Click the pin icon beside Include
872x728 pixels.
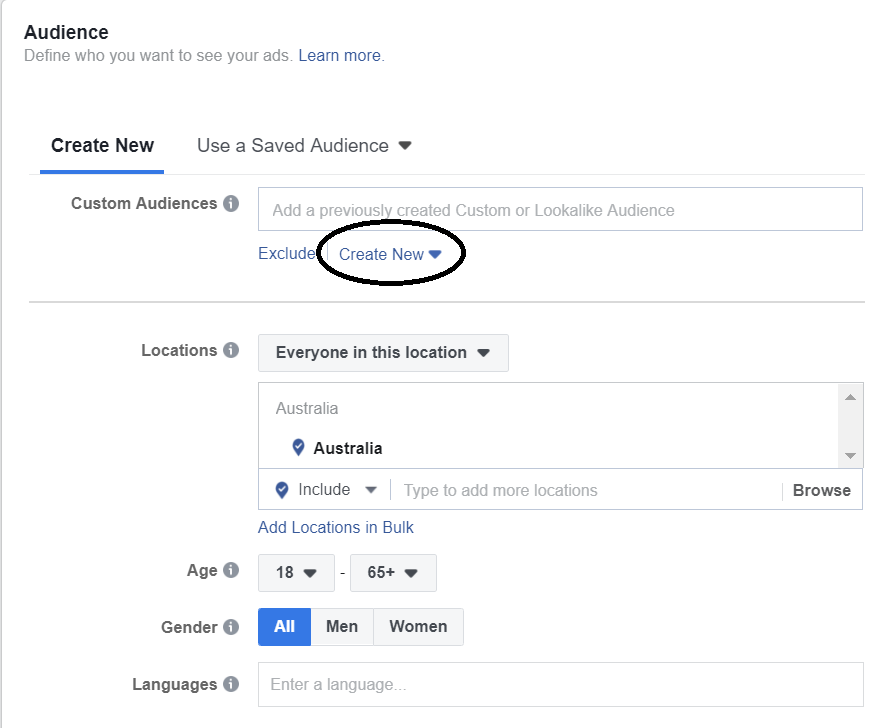(x=282, y=490)
